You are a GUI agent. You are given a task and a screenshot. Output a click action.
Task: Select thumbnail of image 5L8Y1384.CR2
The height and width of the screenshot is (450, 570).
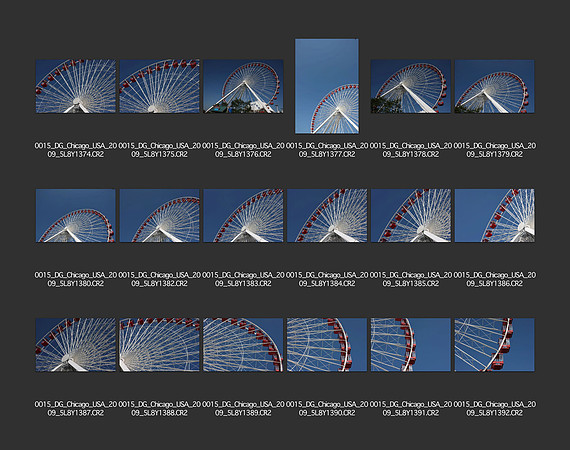(327, 216)
